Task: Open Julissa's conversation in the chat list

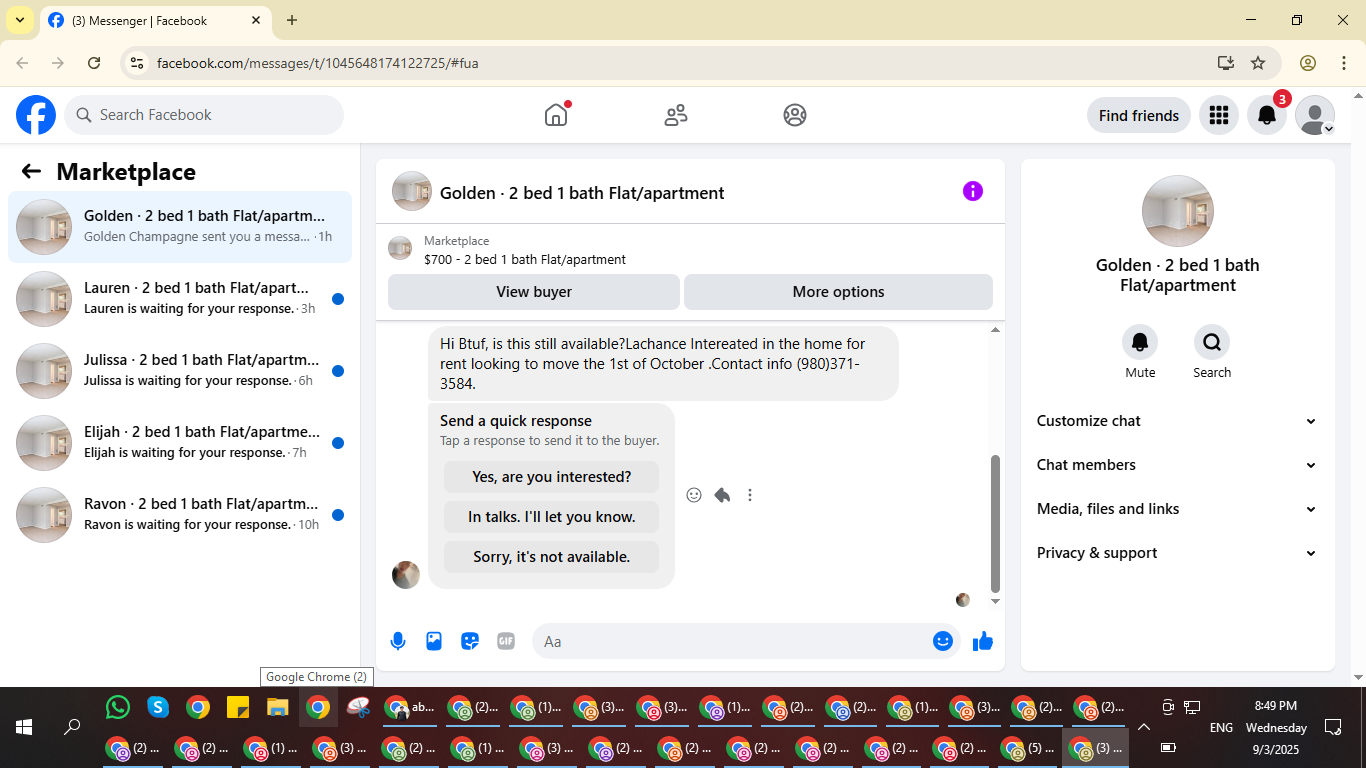Action: [x=180, y=371]
